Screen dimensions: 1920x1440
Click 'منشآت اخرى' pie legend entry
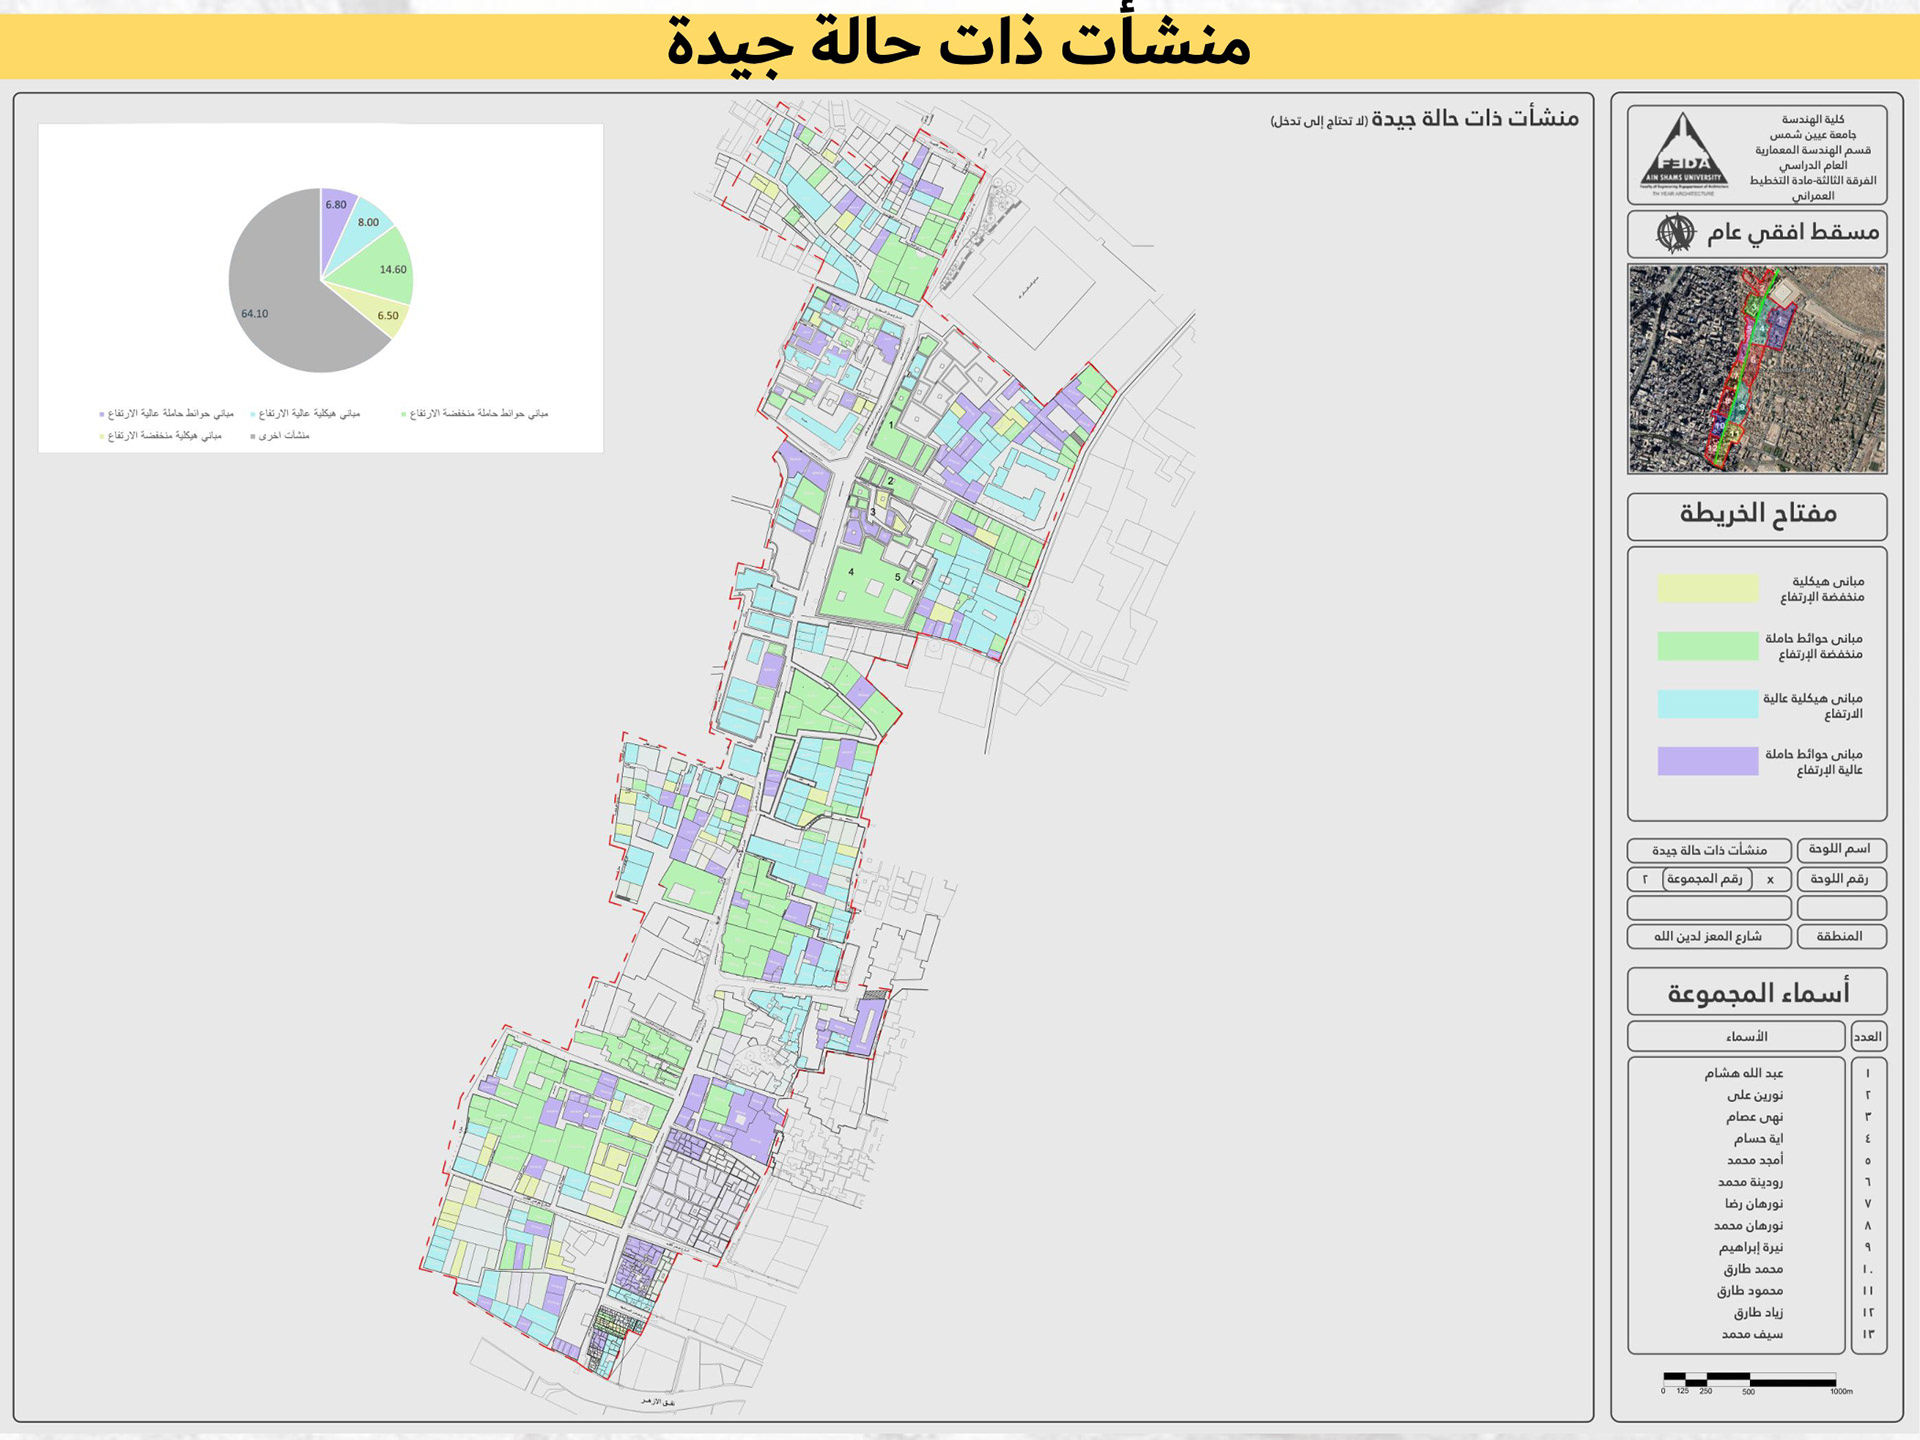point(283,436)
